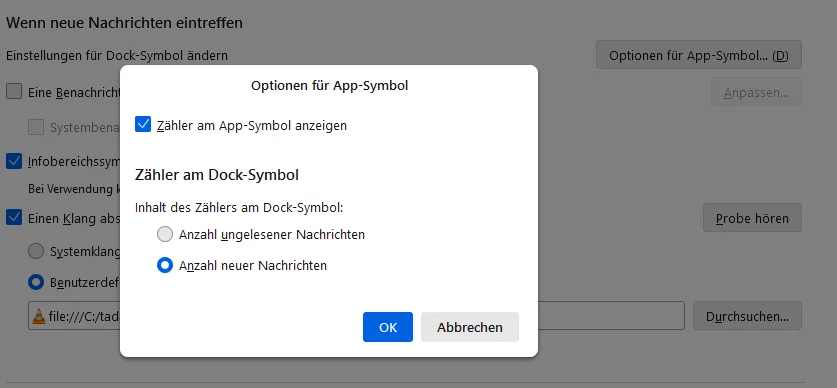Click the 'Zähler am Dock-Symbol' heading
Screen dimensions: 837x388
(217, 175)
